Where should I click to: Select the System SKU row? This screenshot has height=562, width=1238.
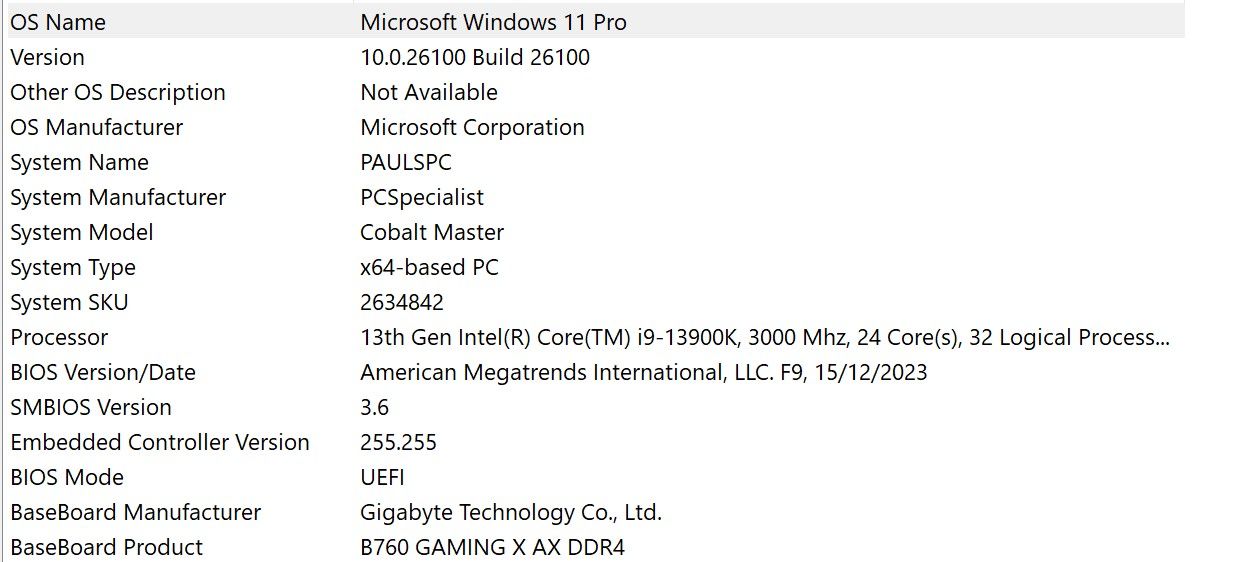tap(69, 302)
